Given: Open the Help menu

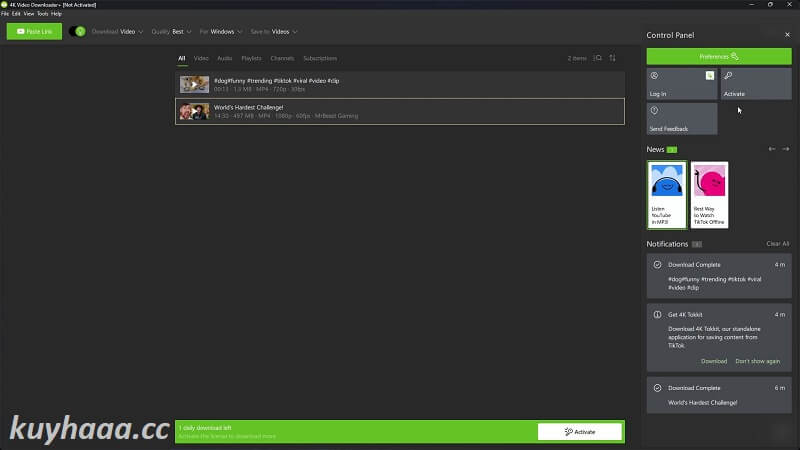Looking at the screenshot, I should pyautogui.click(x=56, y=14).
